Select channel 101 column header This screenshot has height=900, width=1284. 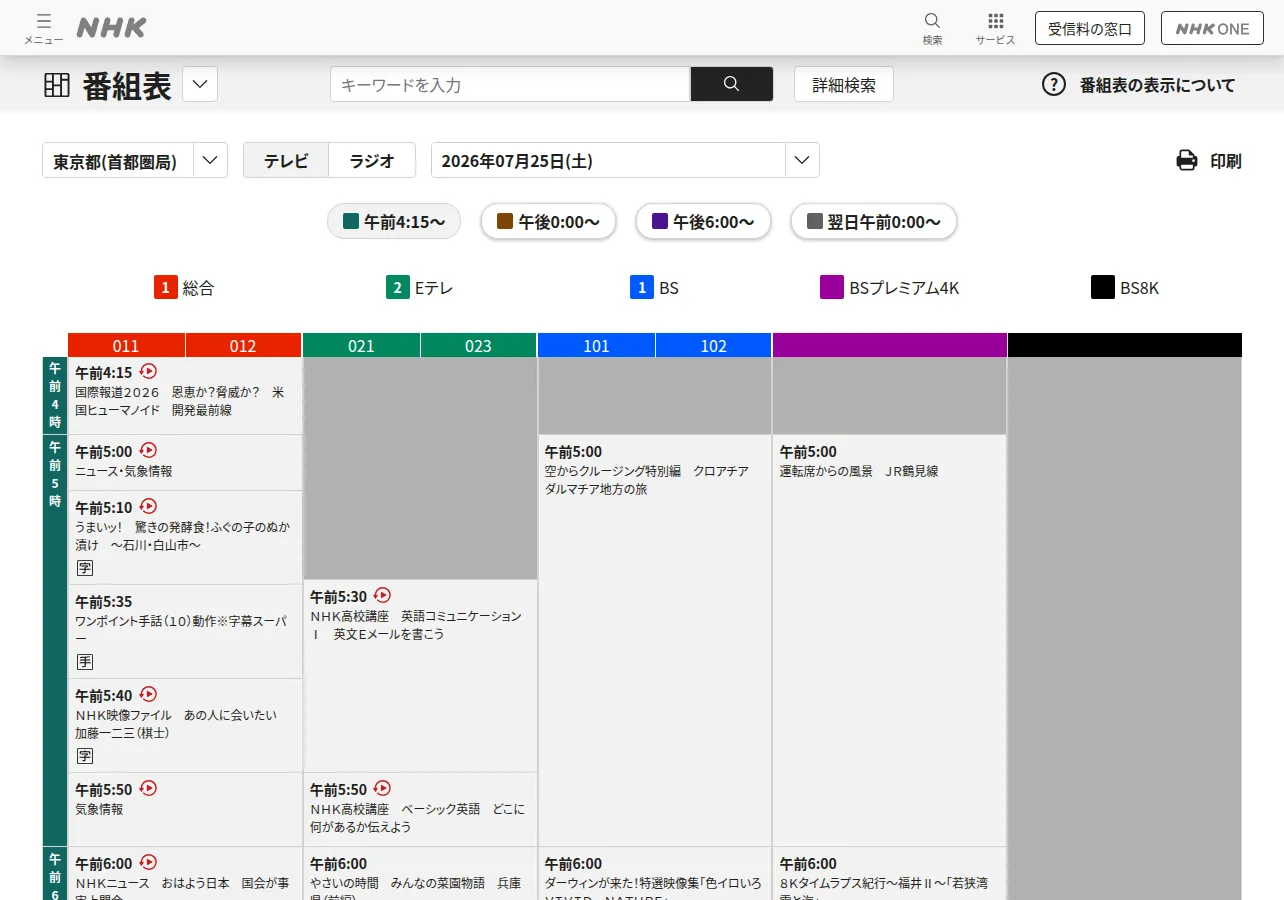[x=596, y=346]
